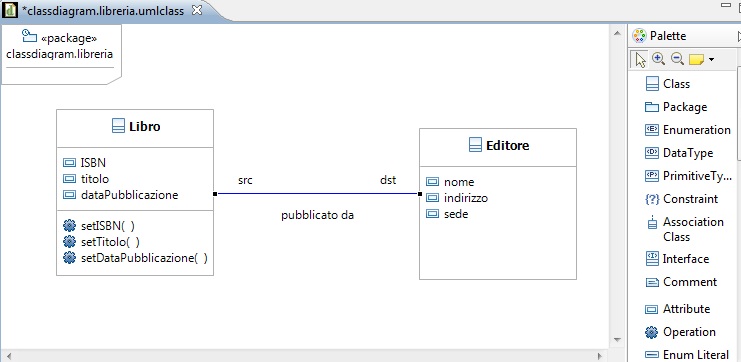The image size is (741, 362).
Task: Choose the Package palette item
Action: pos(676,107)
